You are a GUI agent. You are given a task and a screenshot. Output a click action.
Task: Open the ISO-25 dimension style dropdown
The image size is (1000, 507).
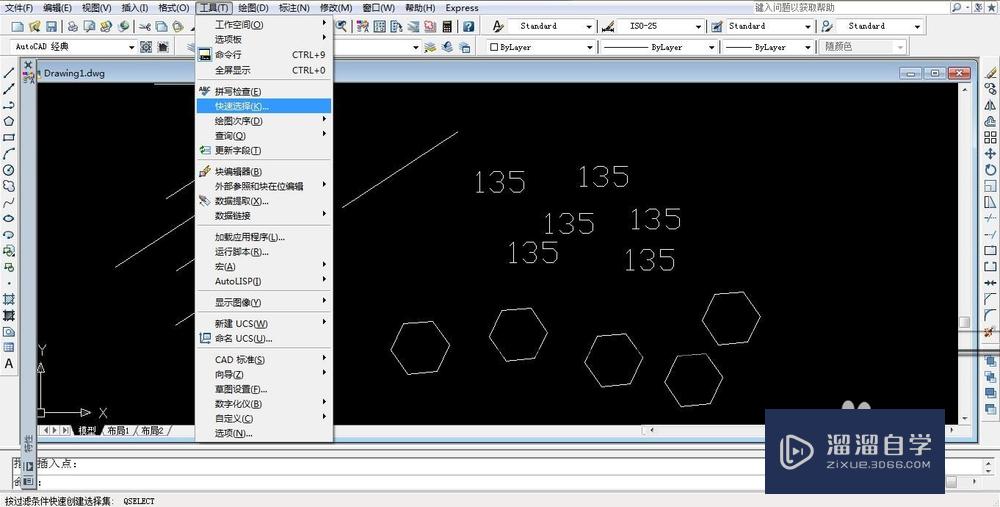click(x=698, y=26)
